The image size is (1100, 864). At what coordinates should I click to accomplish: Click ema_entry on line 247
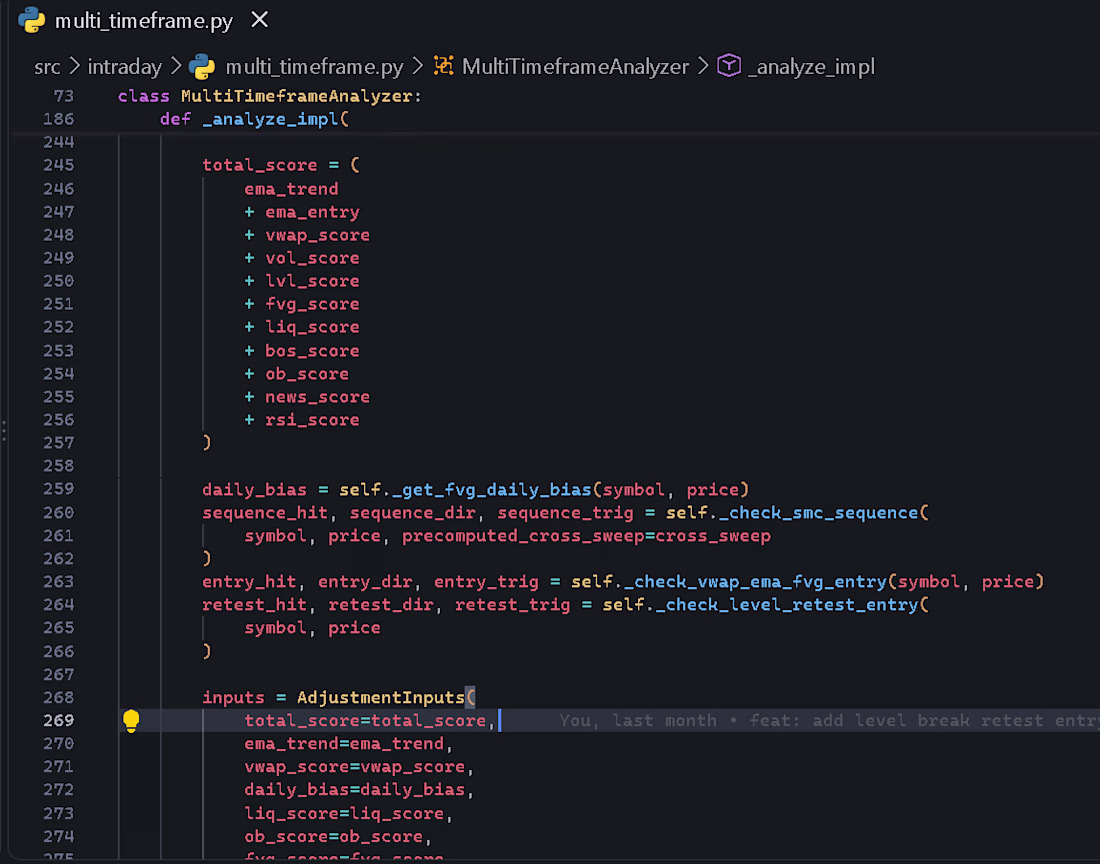(x=312, y=212)
